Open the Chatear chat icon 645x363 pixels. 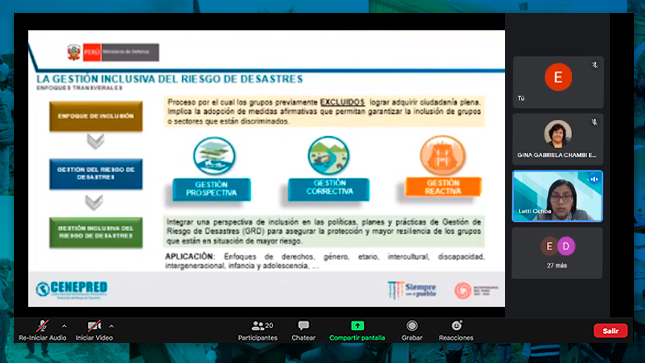(x=304, y=326)
